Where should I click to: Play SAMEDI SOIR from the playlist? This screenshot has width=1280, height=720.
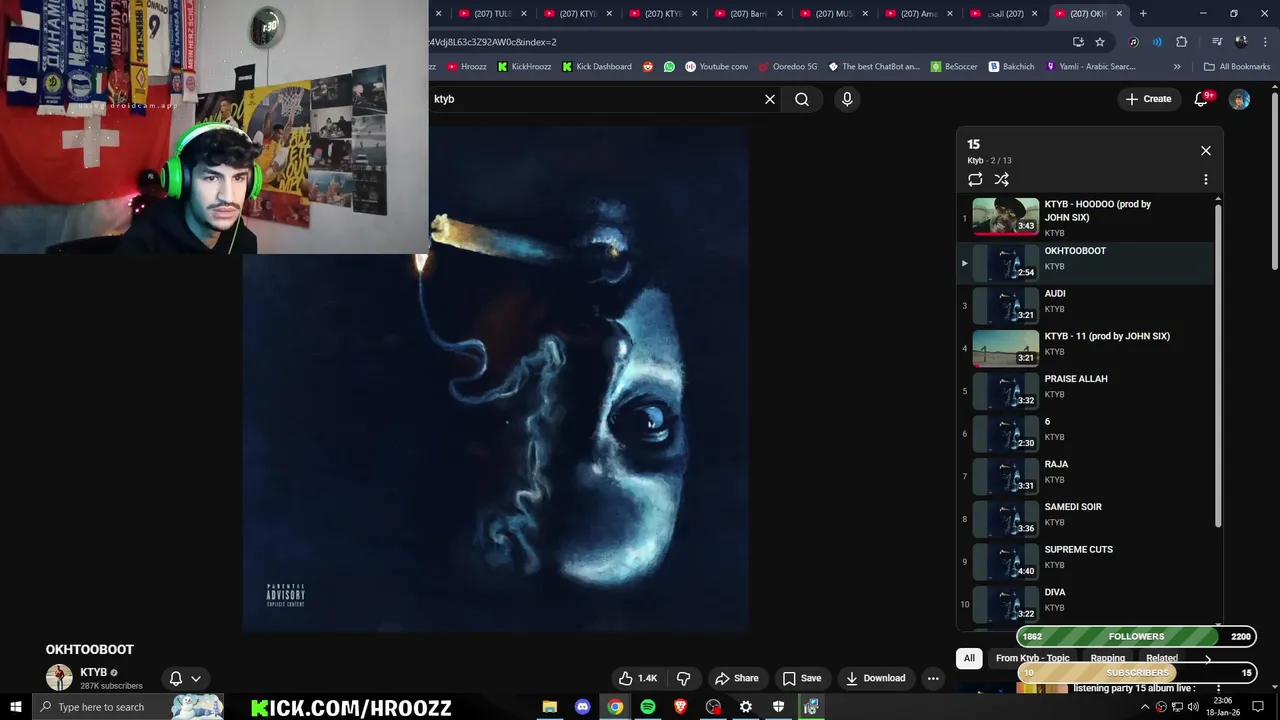[1085, 519]
